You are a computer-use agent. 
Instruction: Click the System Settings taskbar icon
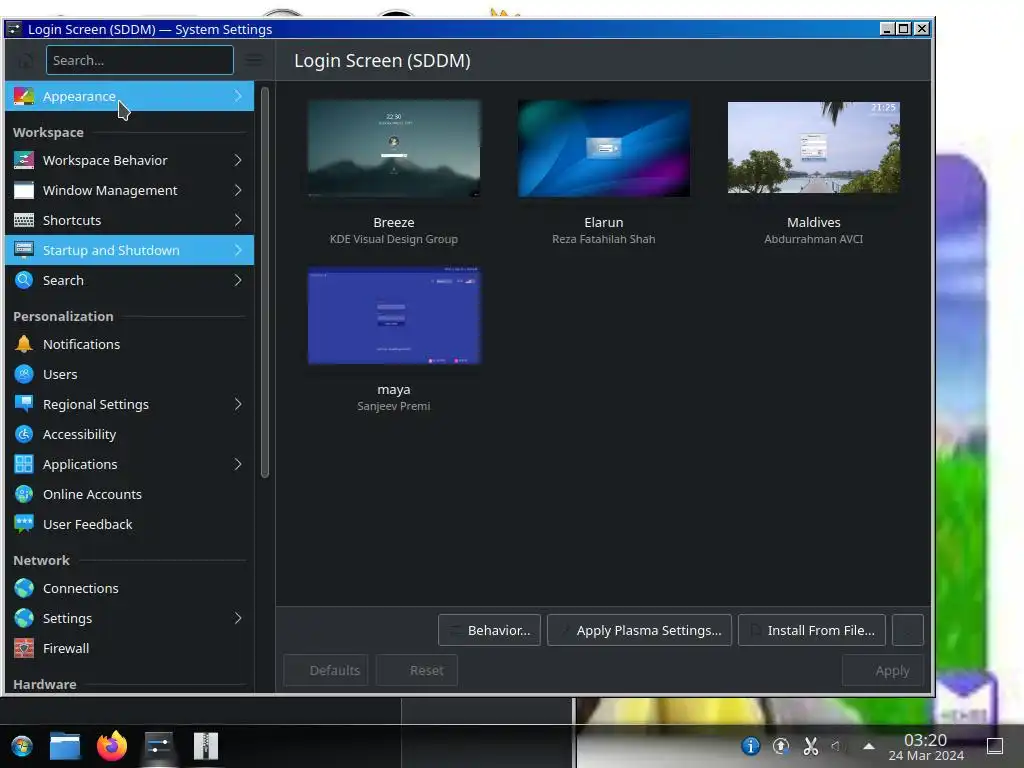point(158,746)
